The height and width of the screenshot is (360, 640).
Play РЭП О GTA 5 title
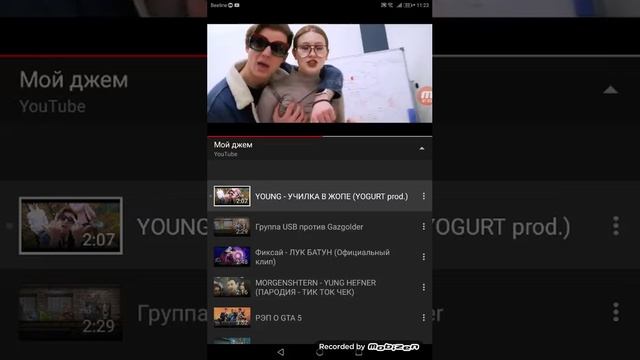(278, 318)
